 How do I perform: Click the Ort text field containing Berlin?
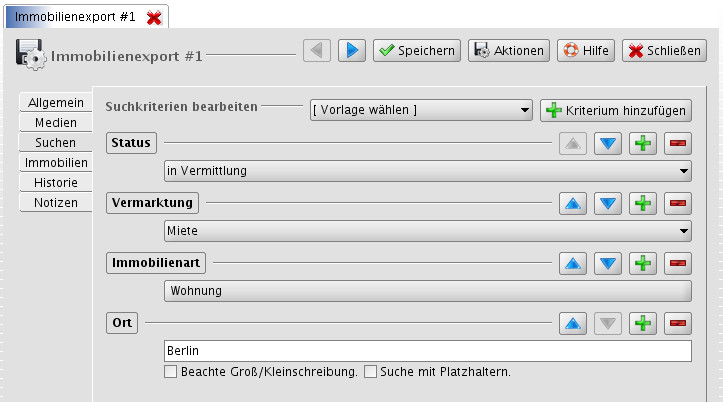[428, 352]
